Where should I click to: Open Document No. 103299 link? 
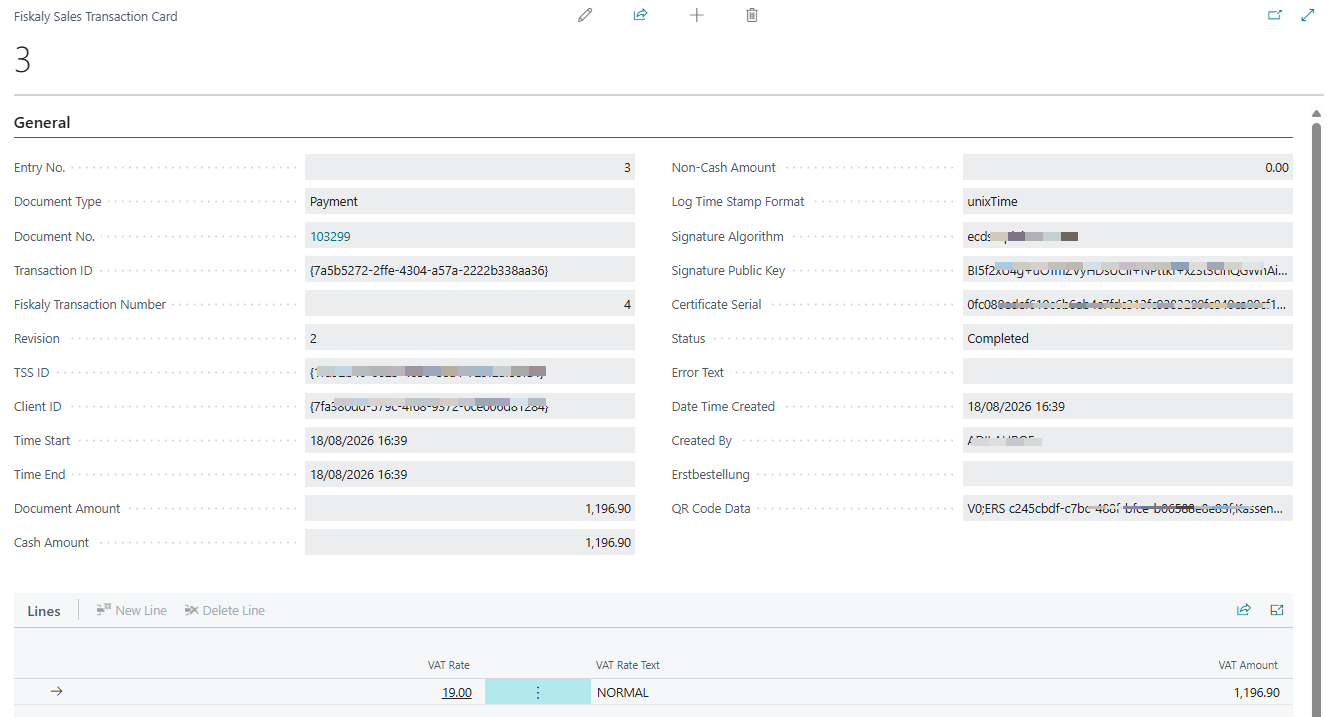click(x=330, y=236)
